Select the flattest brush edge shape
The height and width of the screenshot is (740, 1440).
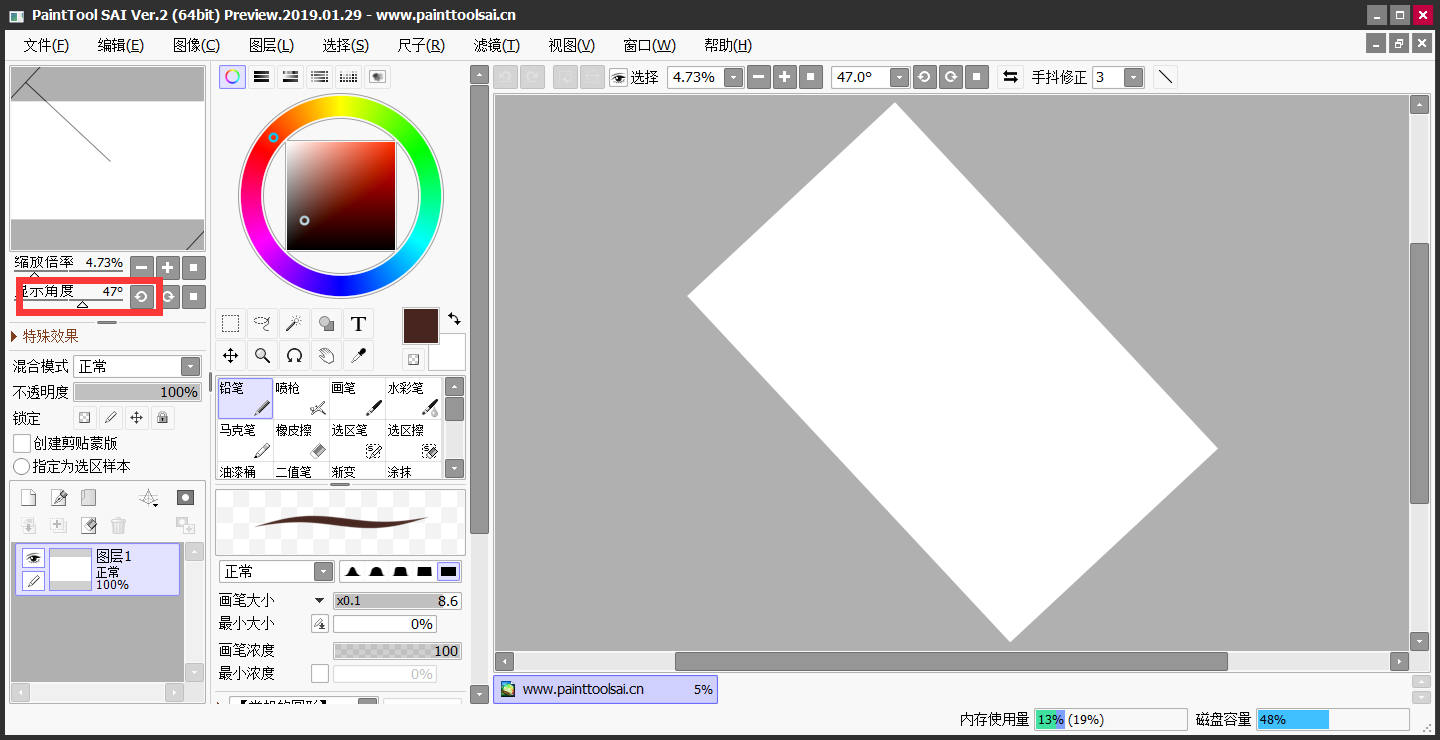(449, 571)
